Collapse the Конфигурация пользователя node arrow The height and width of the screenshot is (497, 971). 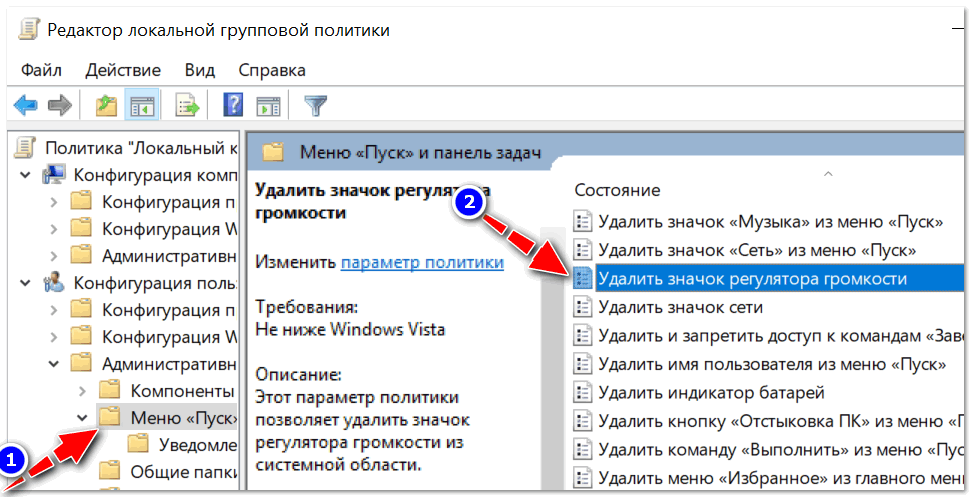point(25,282)
